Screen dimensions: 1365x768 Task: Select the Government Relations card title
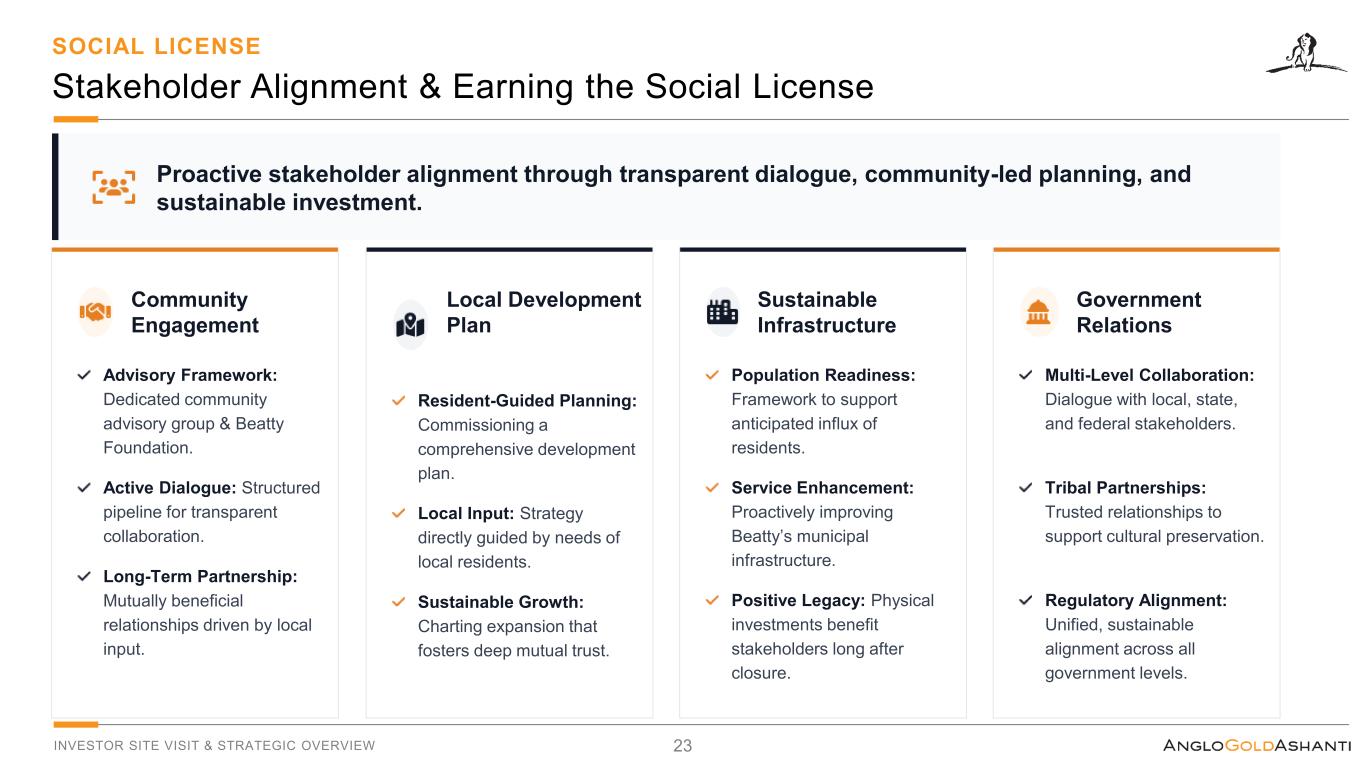click(x=1138, y=312)
